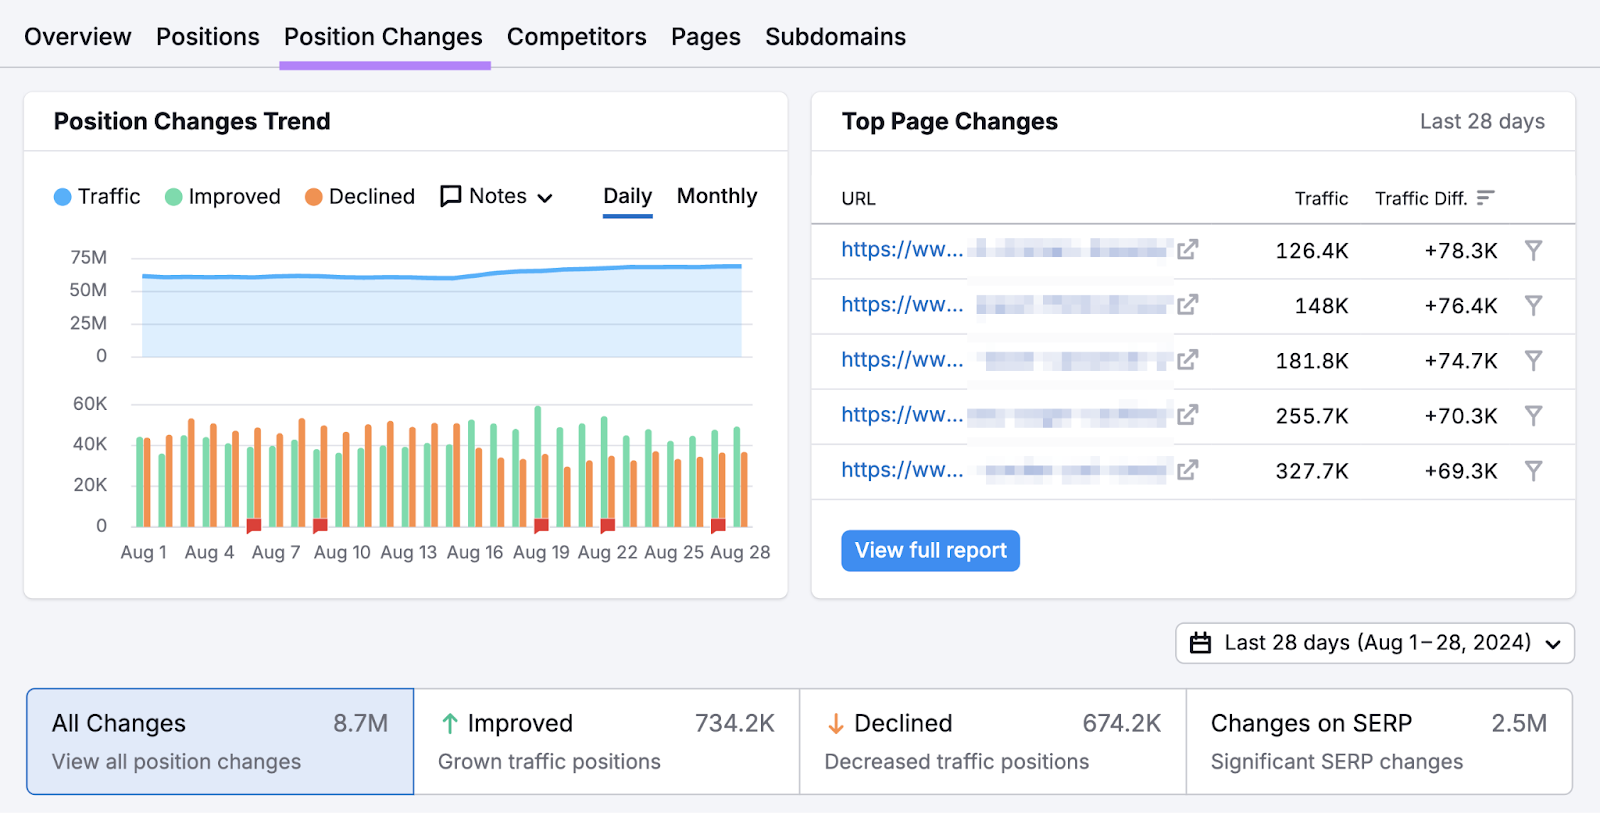Click the Traffic Diff. sort icon
Image resolution: width=1600 pixels, height=813 pixels.
click(1485, 198)
